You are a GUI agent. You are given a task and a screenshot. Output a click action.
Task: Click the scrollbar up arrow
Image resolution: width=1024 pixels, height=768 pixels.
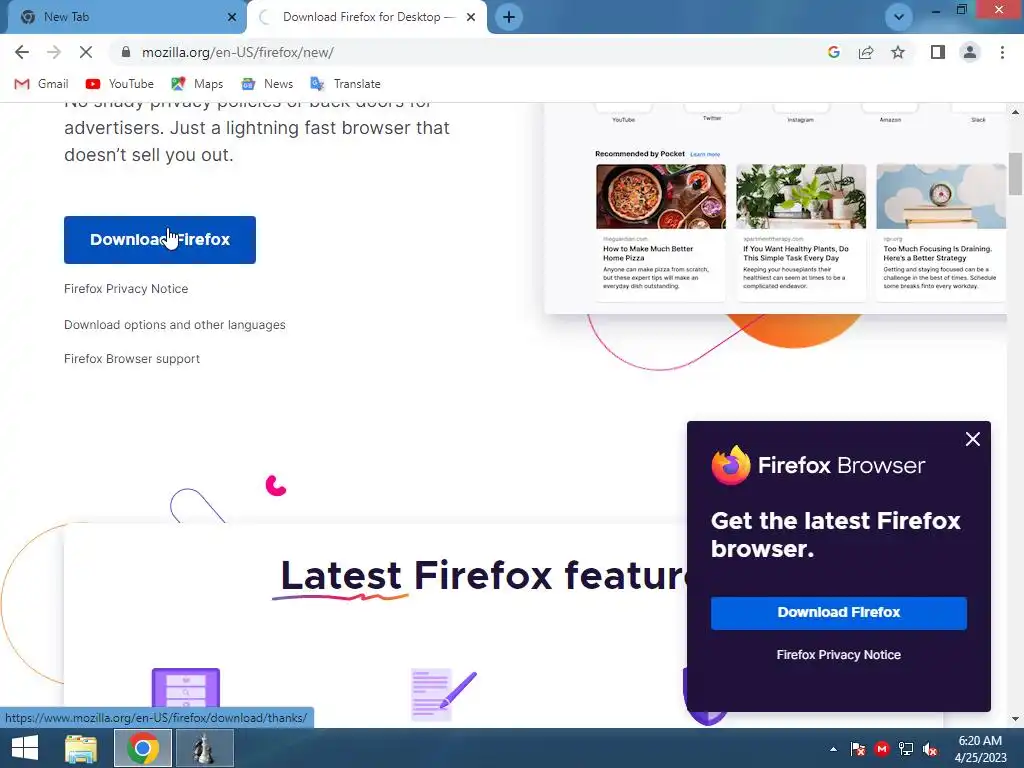[x=1015, y=112]
